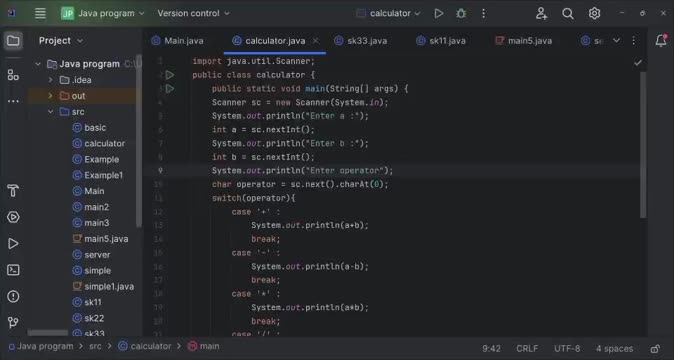Toggle read-only lock in status bar

click(655, 348)
